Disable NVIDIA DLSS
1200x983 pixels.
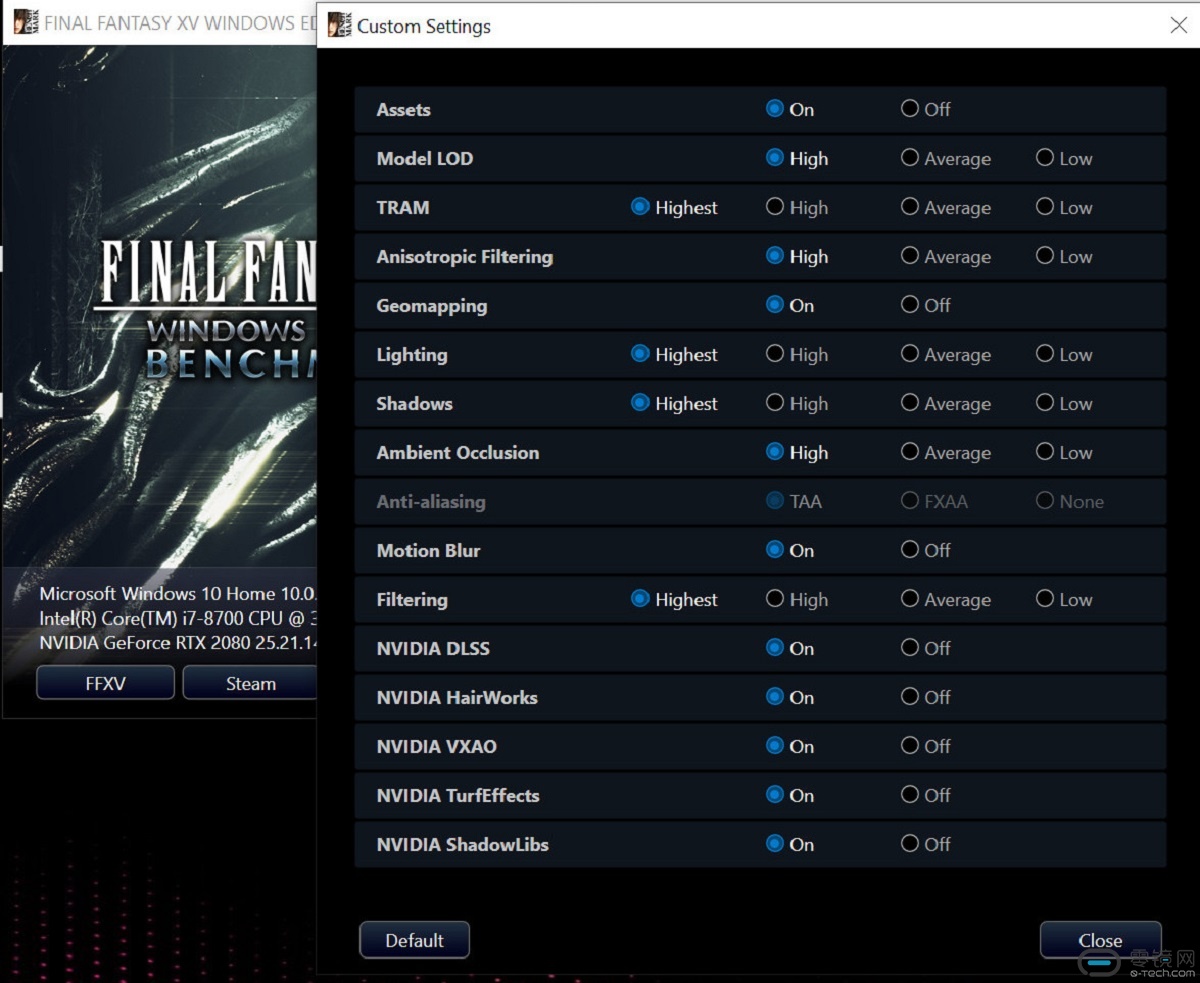910,648
